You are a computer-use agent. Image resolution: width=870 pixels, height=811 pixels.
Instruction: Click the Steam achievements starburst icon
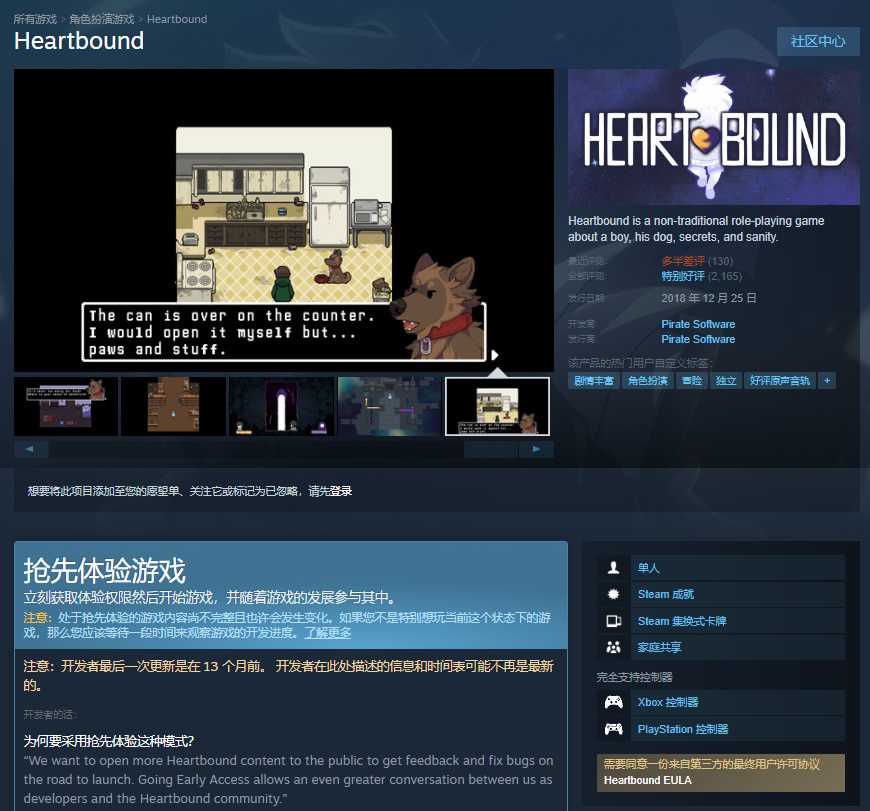point(613,594)
